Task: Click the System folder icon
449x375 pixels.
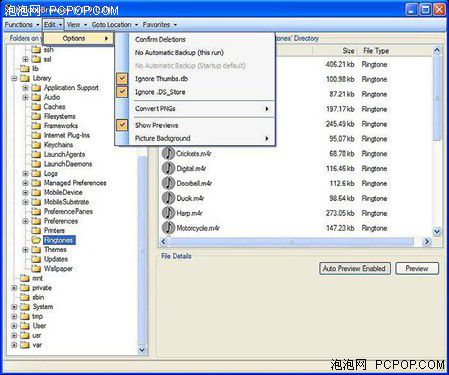Action: (x=25, y=307)
